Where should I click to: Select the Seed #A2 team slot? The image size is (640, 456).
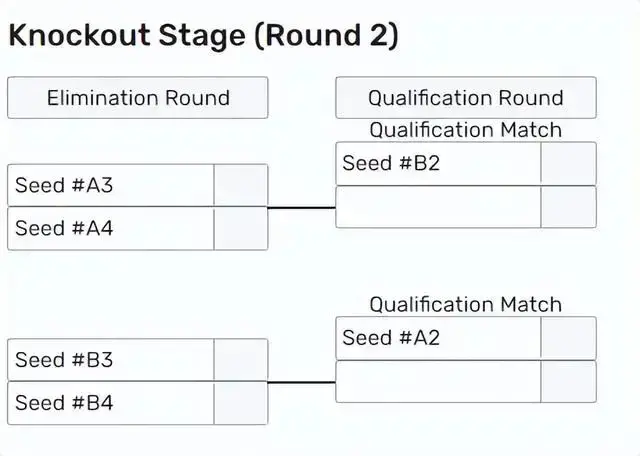[438, 338]
